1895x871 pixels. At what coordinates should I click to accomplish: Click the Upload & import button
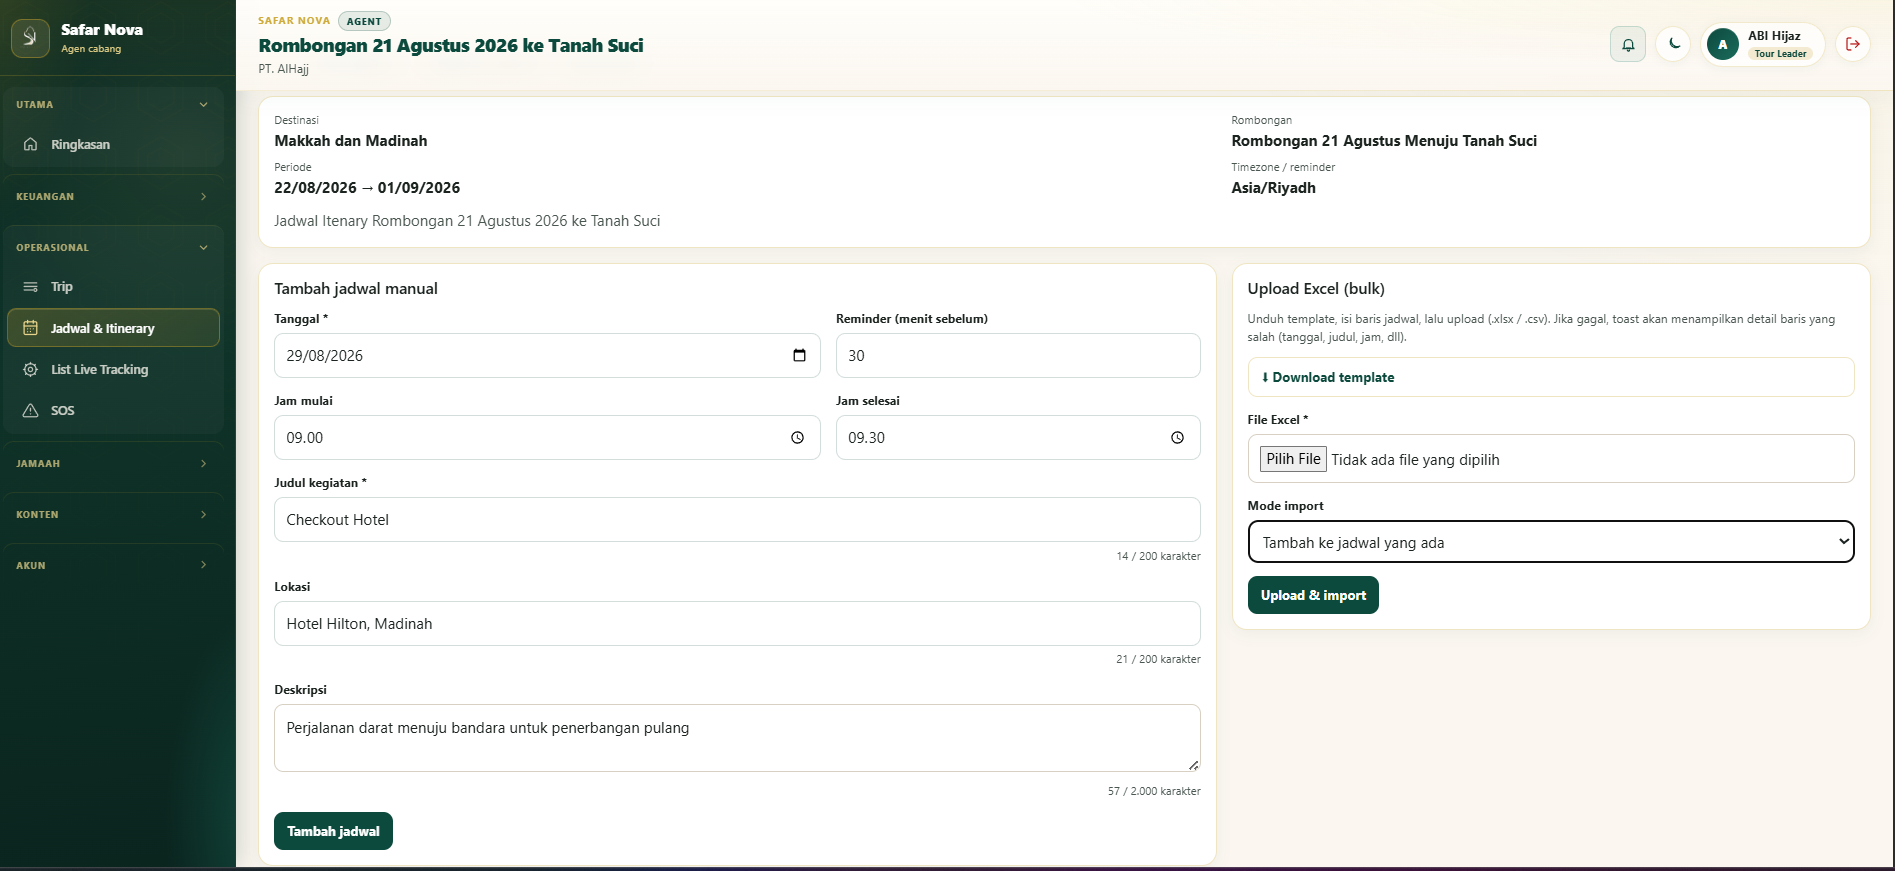tap(1313, 595)
